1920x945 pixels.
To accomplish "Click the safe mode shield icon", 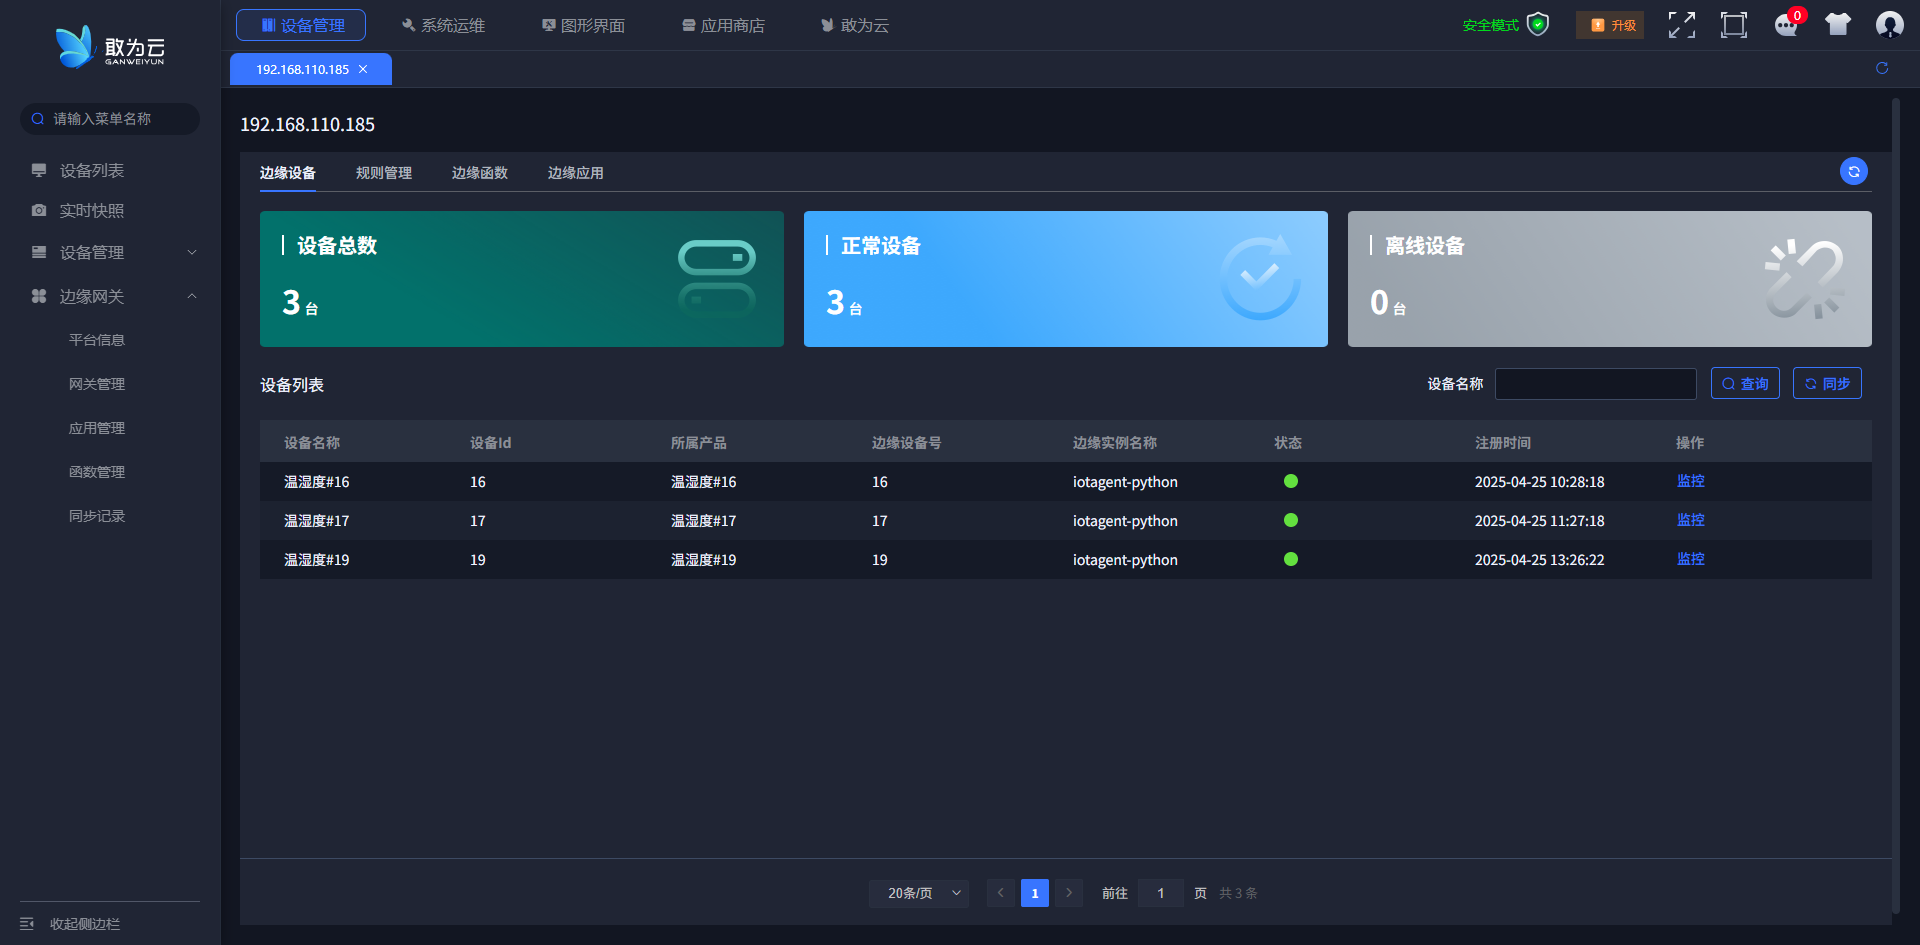I will click(x=1538, y=25).
